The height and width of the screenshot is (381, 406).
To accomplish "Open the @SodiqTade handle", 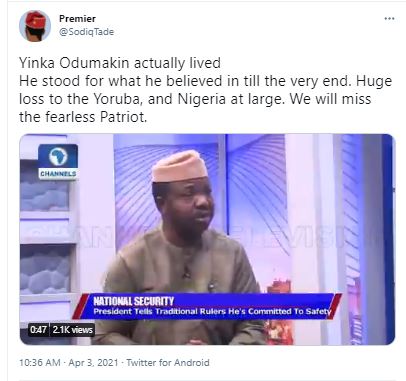I will [86, 32].
